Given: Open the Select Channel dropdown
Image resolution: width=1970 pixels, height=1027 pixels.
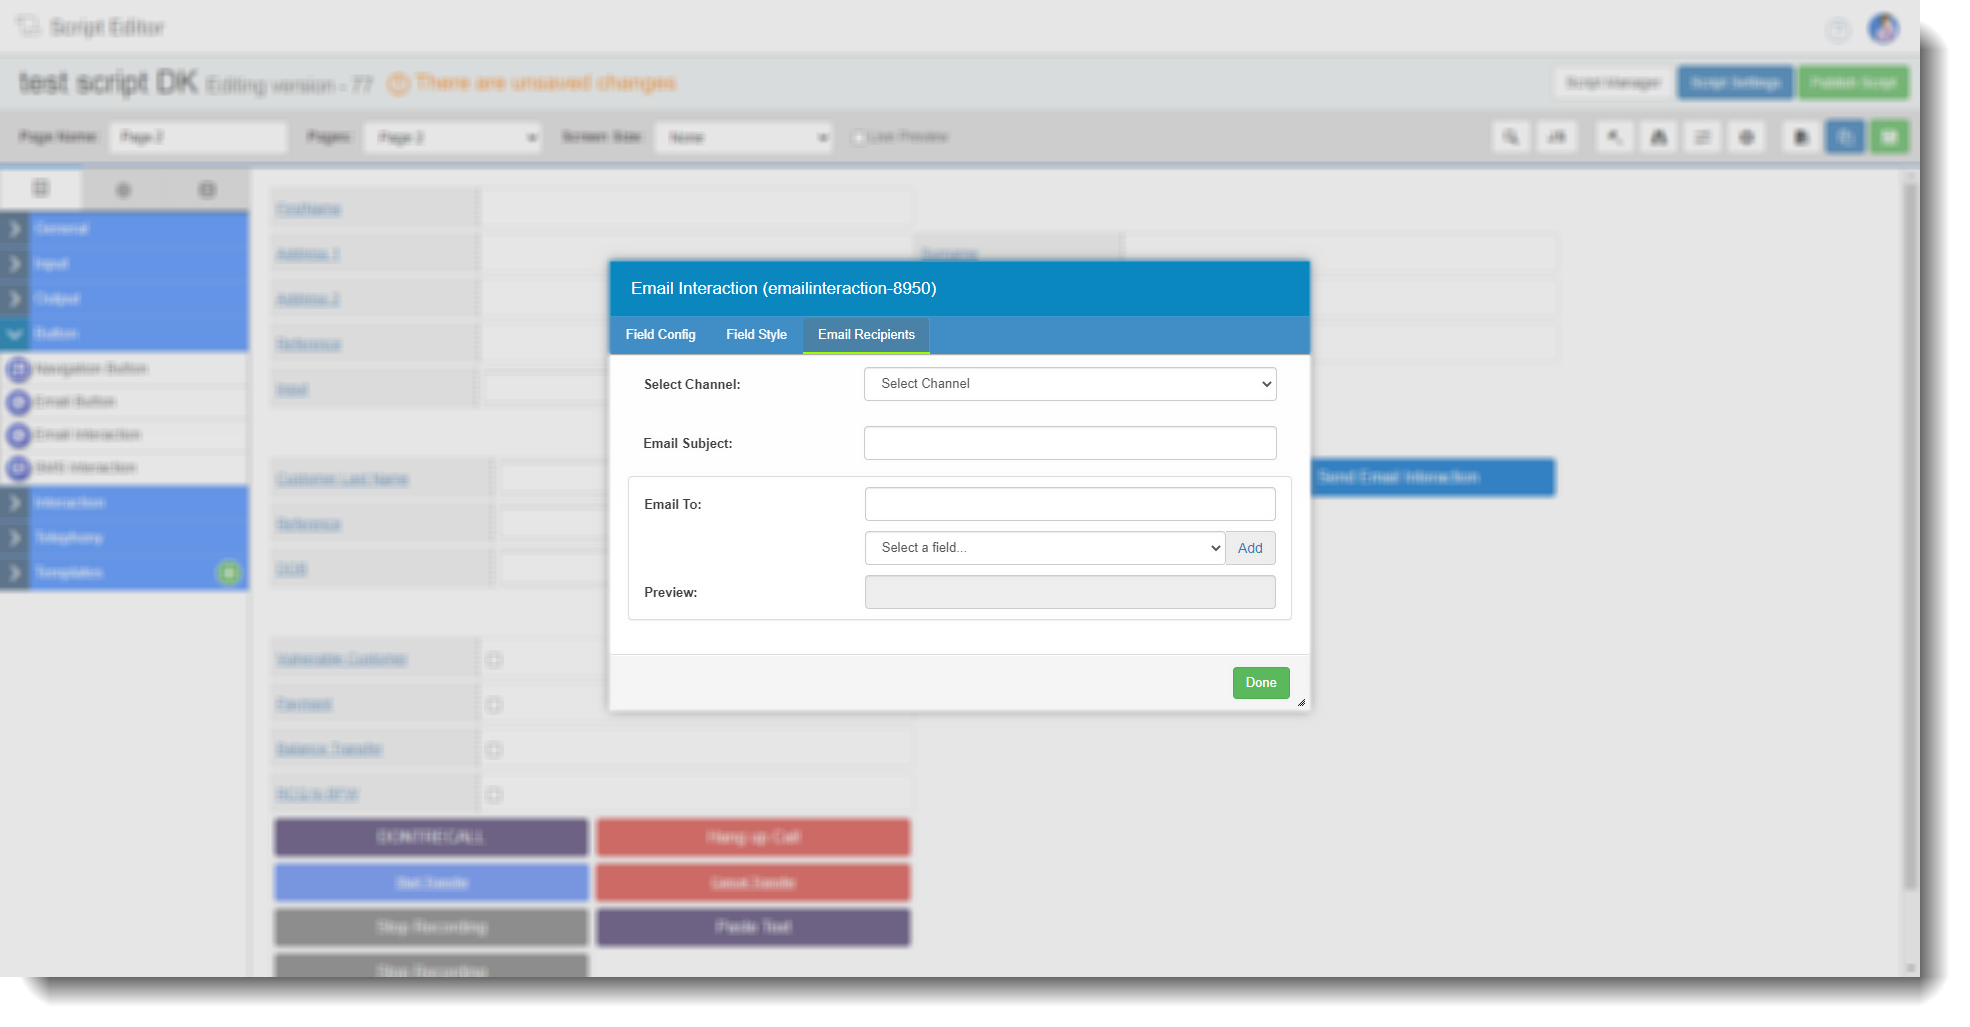Looking at the screenshot, I should point(1070,384).
